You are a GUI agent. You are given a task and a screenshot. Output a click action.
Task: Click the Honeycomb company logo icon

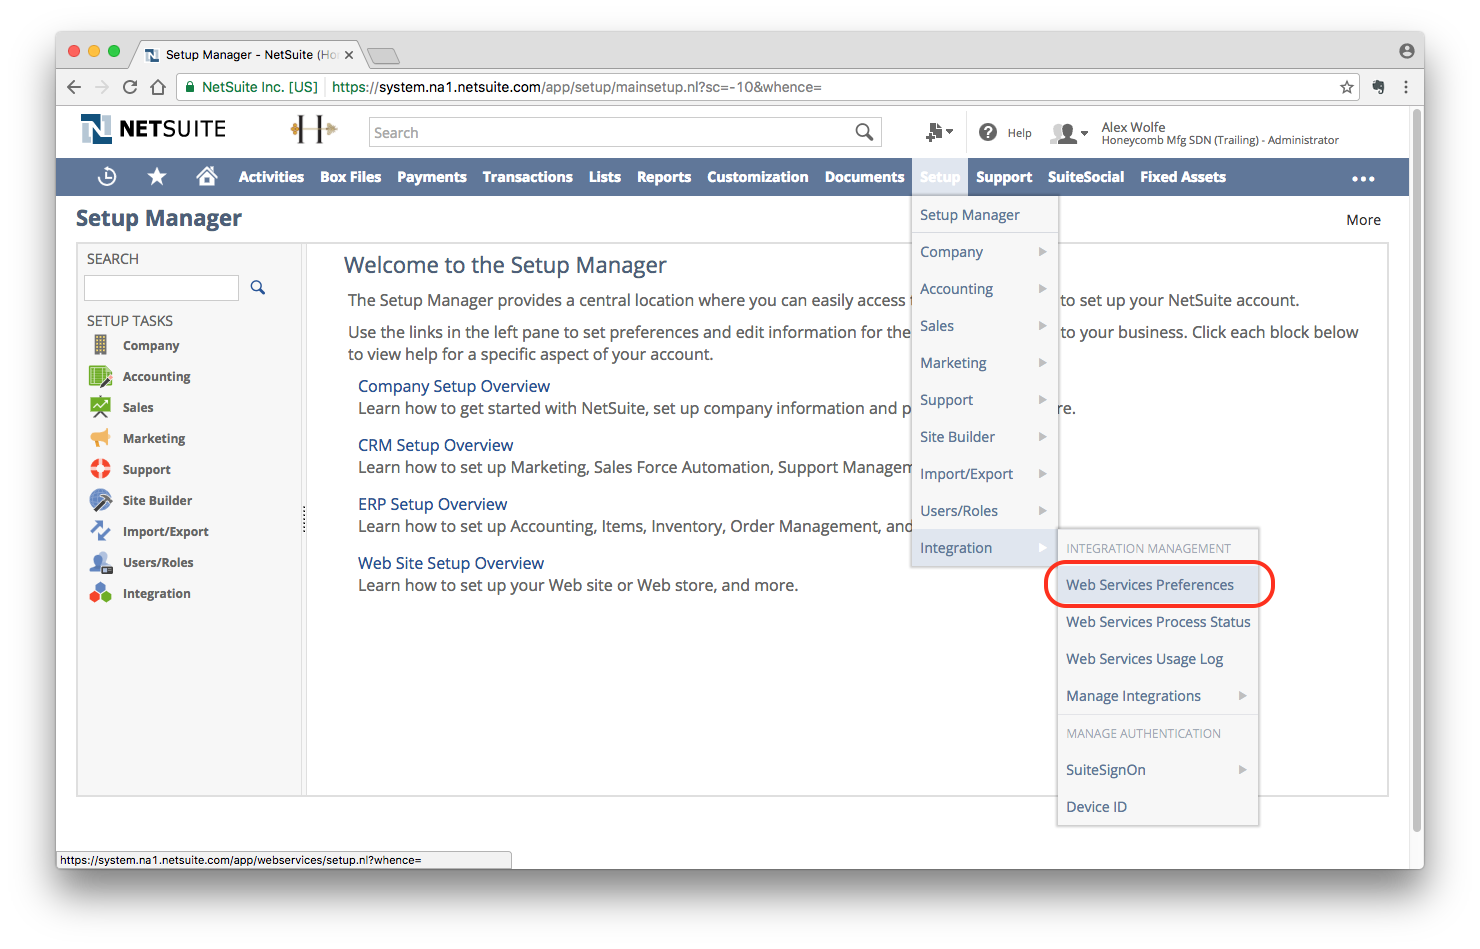(x=314, y=129)
